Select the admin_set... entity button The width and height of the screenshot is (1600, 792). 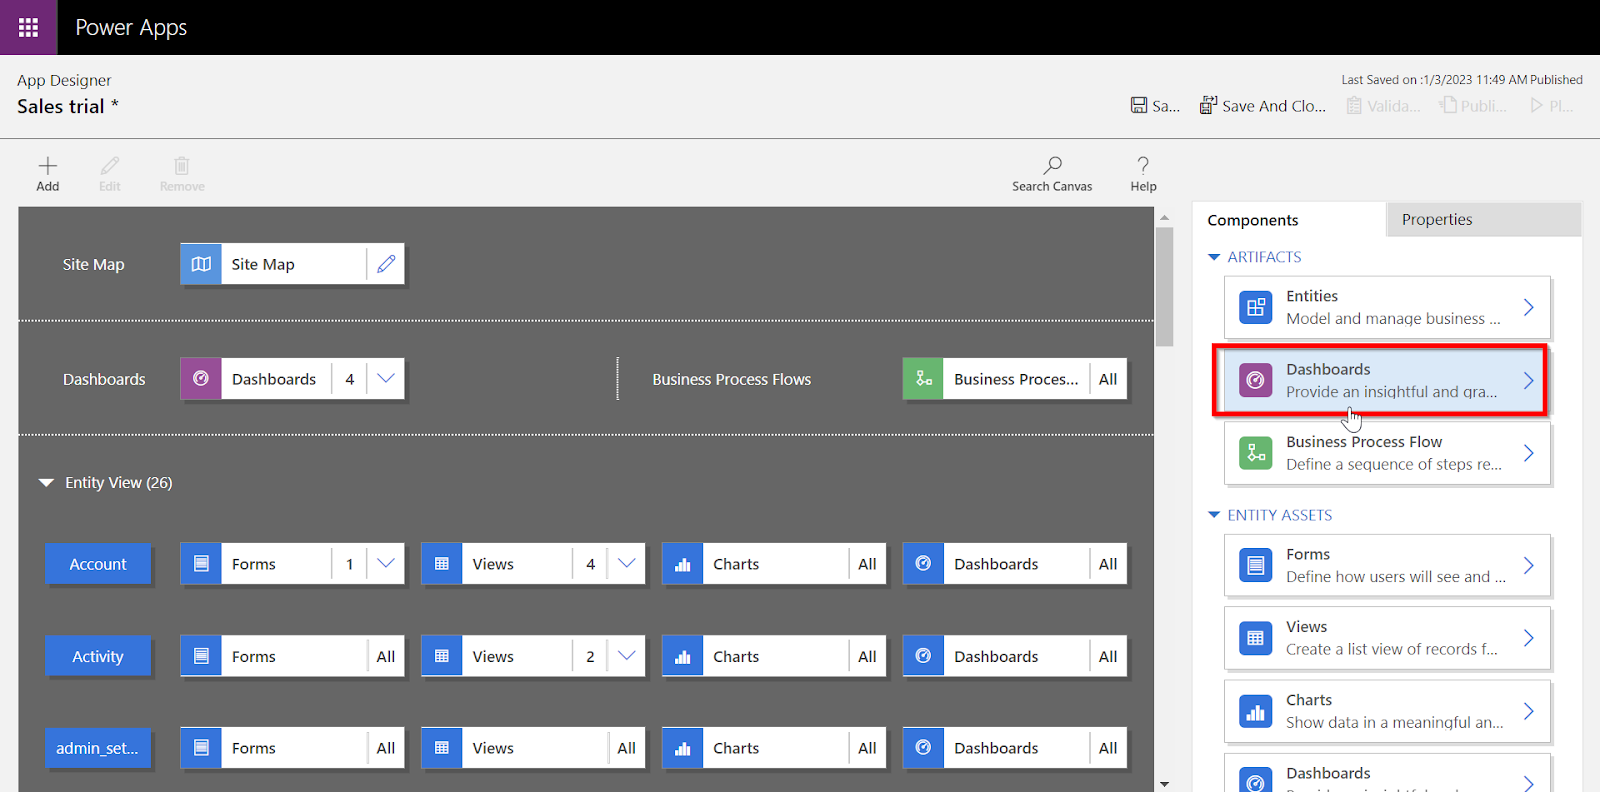coord(98,748)
